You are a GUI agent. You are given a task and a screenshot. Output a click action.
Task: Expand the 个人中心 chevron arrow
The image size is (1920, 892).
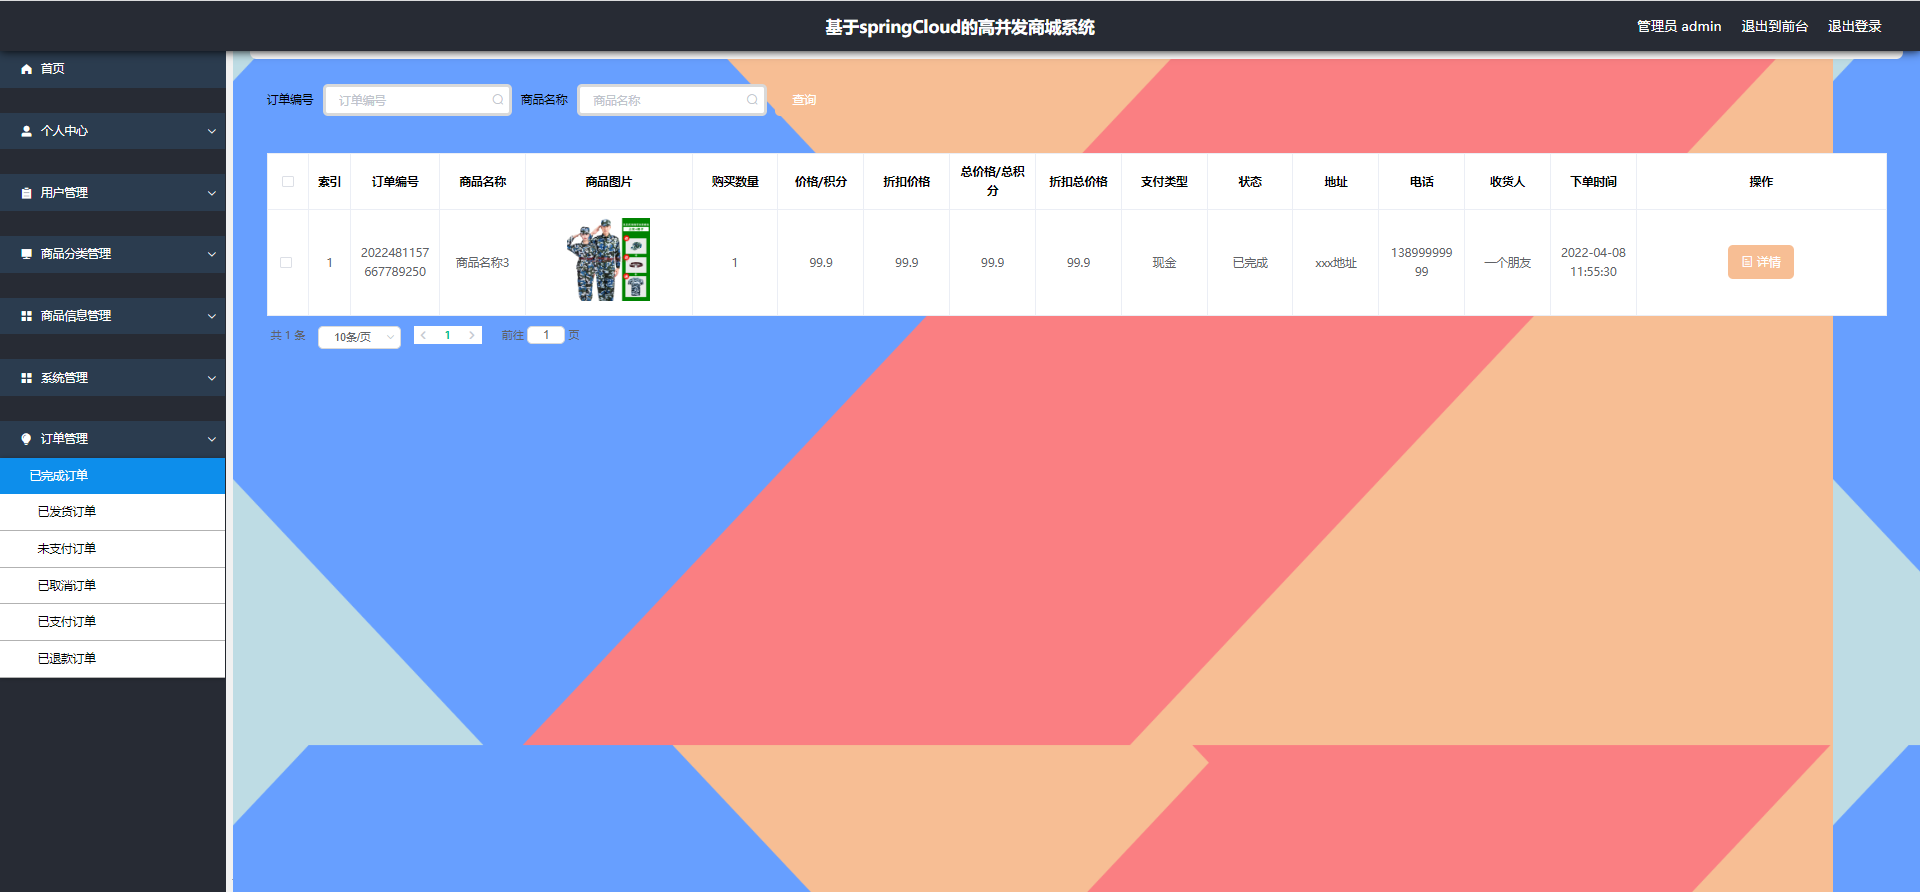211,131
